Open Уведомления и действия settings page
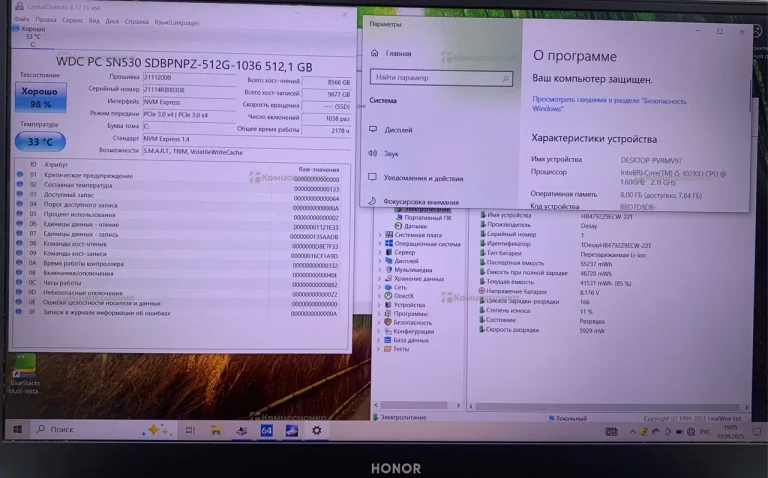The height and width of the screenshot is (478, 768). 424,178
